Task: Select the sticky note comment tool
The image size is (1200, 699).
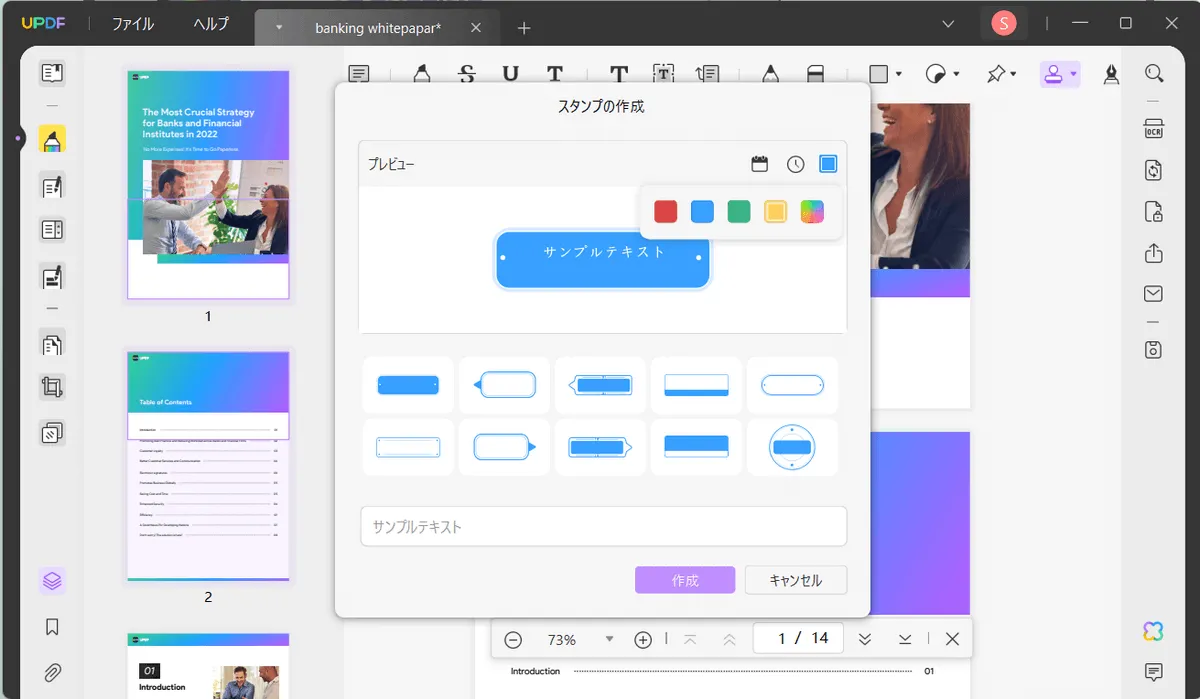Action: pyautogui.click(x=359, y=74)
